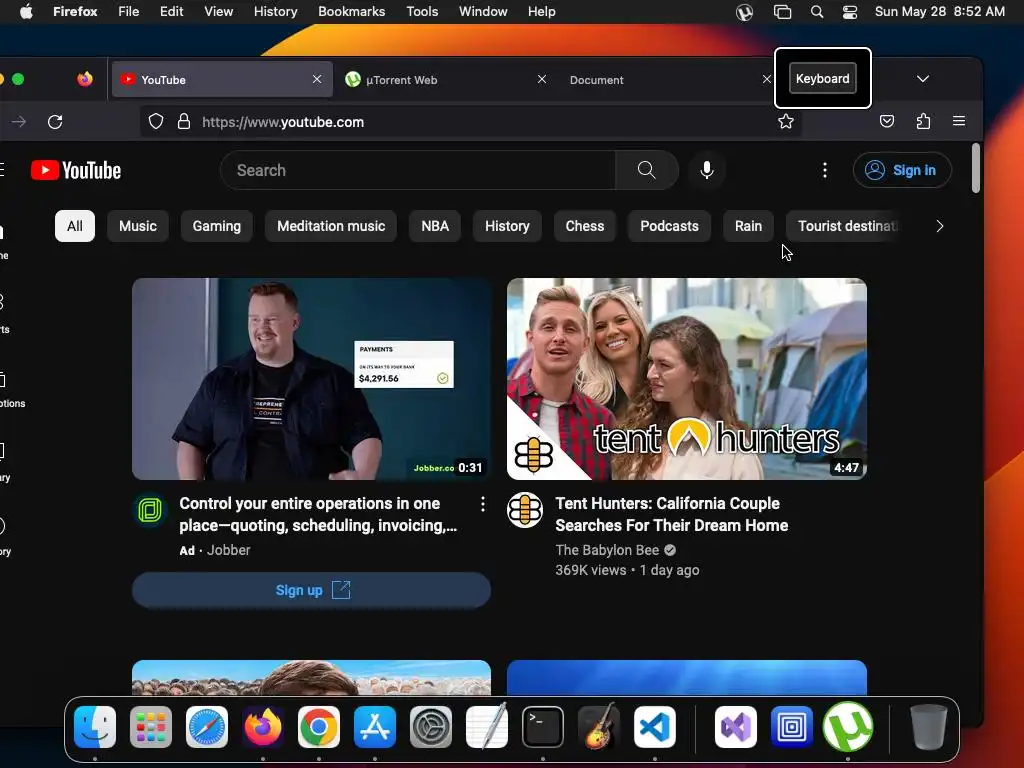The height and width of the screenshot is (768, 1024).
Task: Open the Firefox hamburger application menu
Action: pyautogui.click(x=959, y=121)
